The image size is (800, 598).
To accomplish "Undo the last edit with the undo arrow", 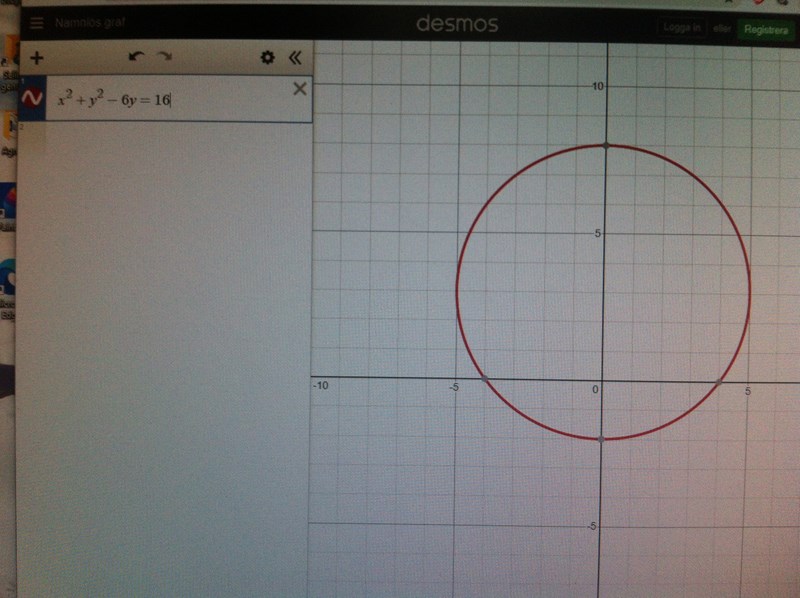I will point(136,58).
